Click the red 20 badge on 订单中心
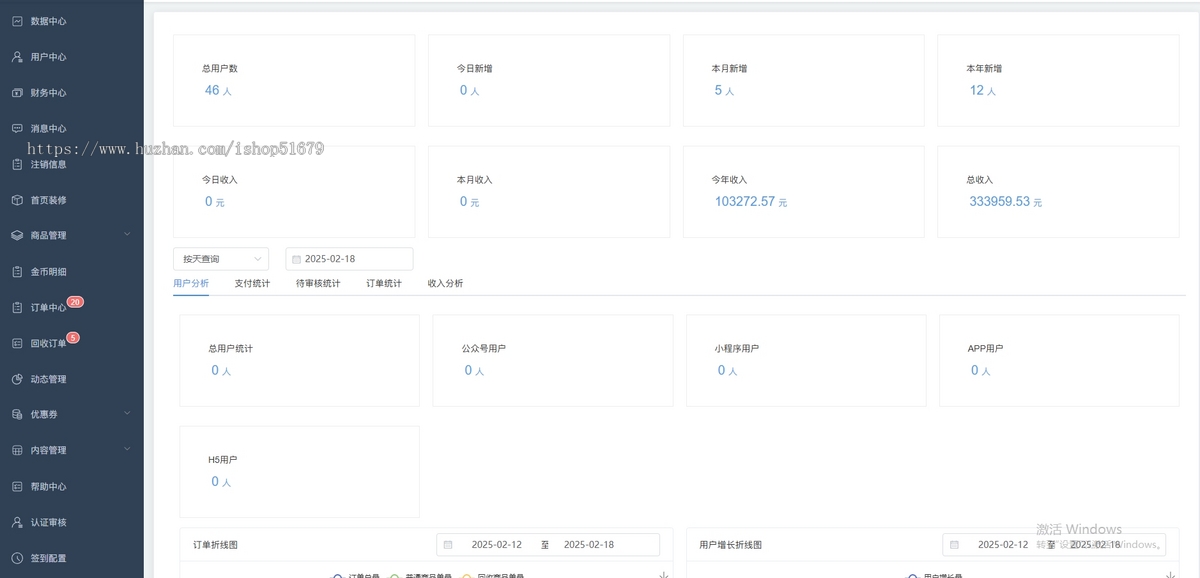Screen dimensions: 1200x578 [x=75, y=301]
